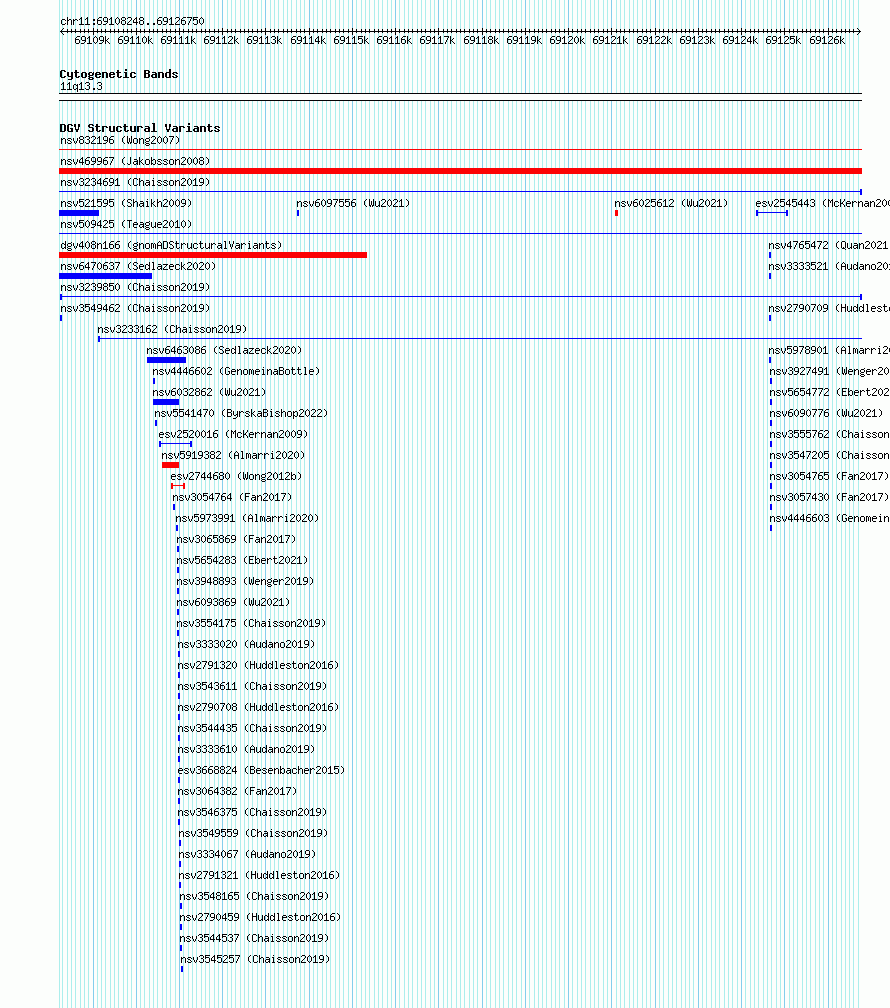The image size is (890, 1008).
Task: Select nsv6032862 (Wu2021) label
Action: pos(209,392)
